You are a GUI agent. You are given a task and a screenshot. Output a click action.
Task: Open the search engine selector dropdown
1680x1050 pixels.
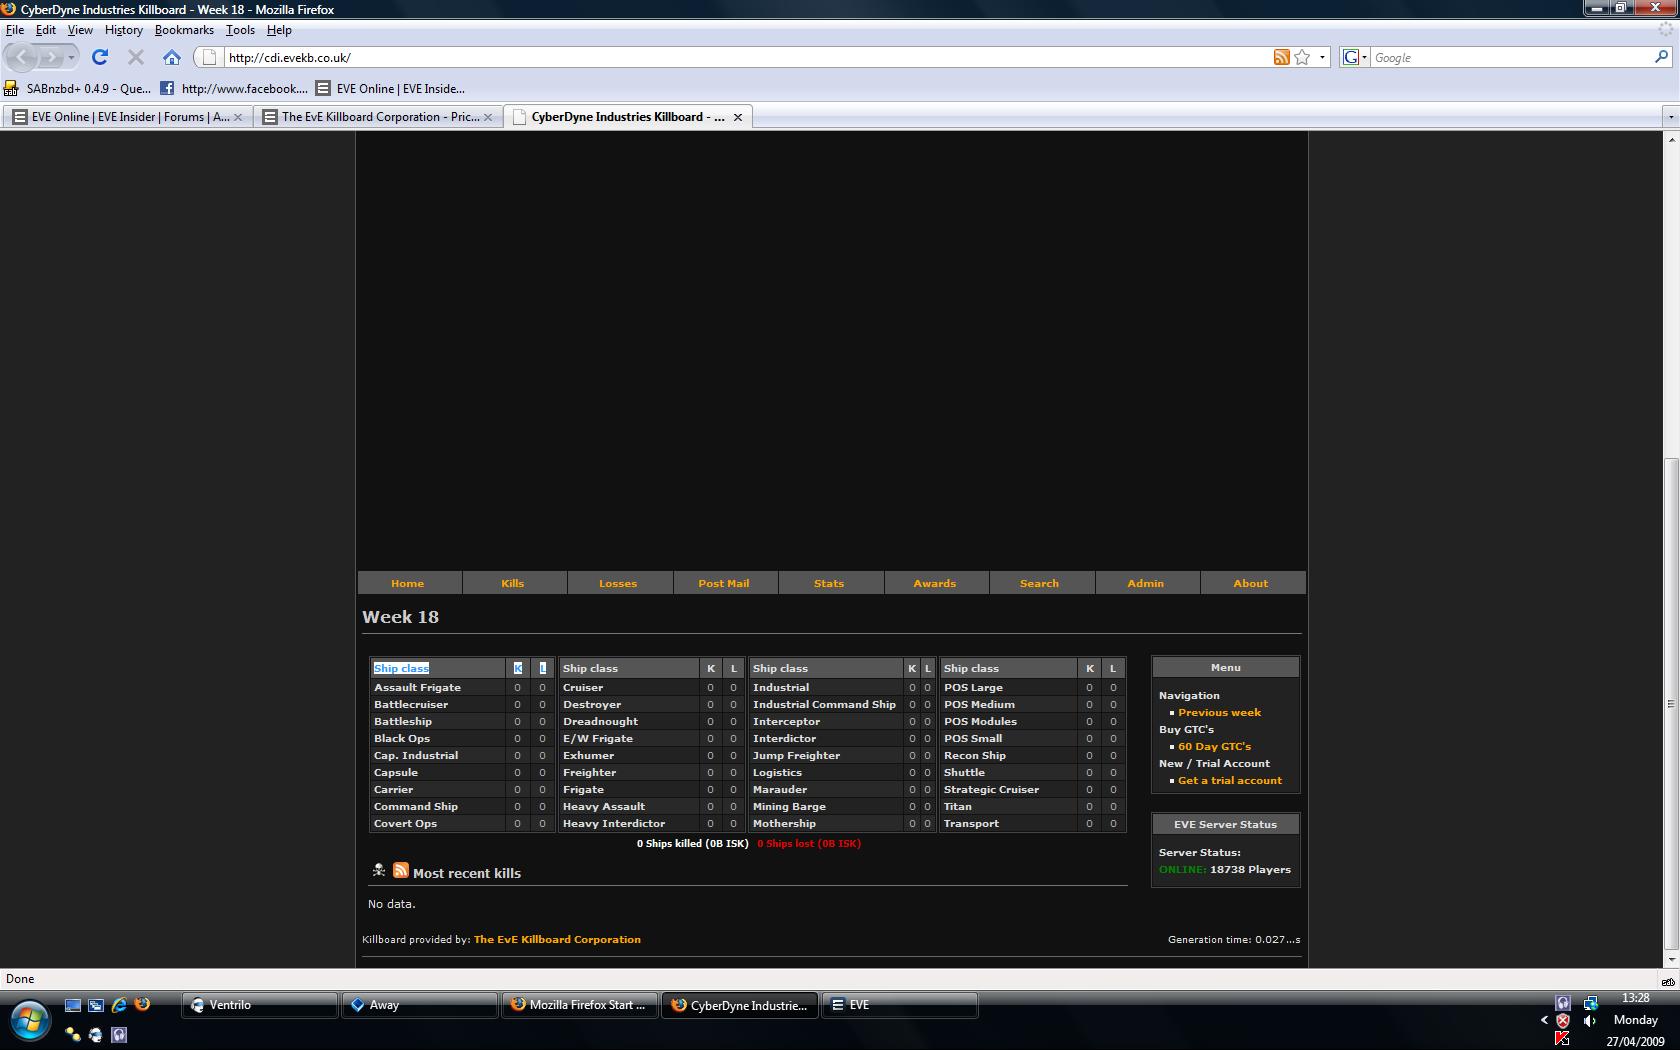1354,57
